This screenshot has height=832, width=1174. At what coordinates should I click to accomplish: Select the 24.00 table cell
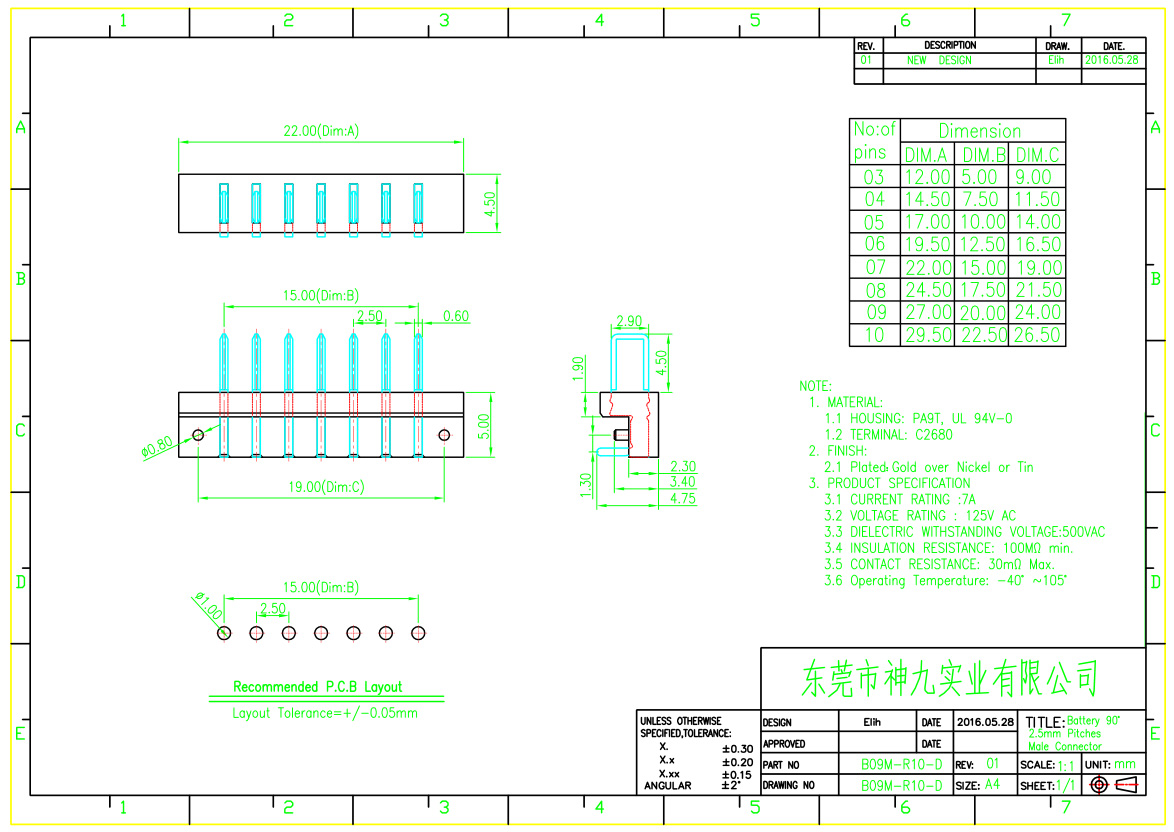tap(1038, 312)
